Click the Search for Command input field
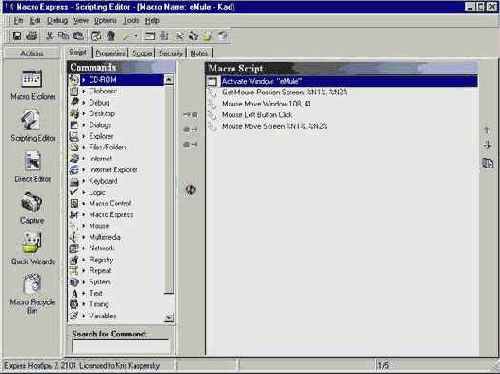 (121, 347)
